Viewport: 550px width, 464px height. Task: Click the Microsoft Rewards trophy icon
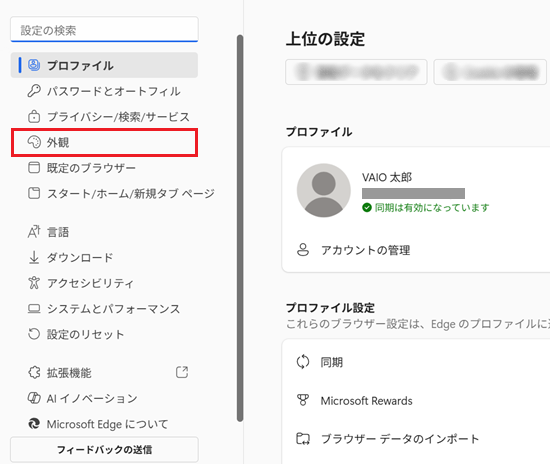coord(303,400)
